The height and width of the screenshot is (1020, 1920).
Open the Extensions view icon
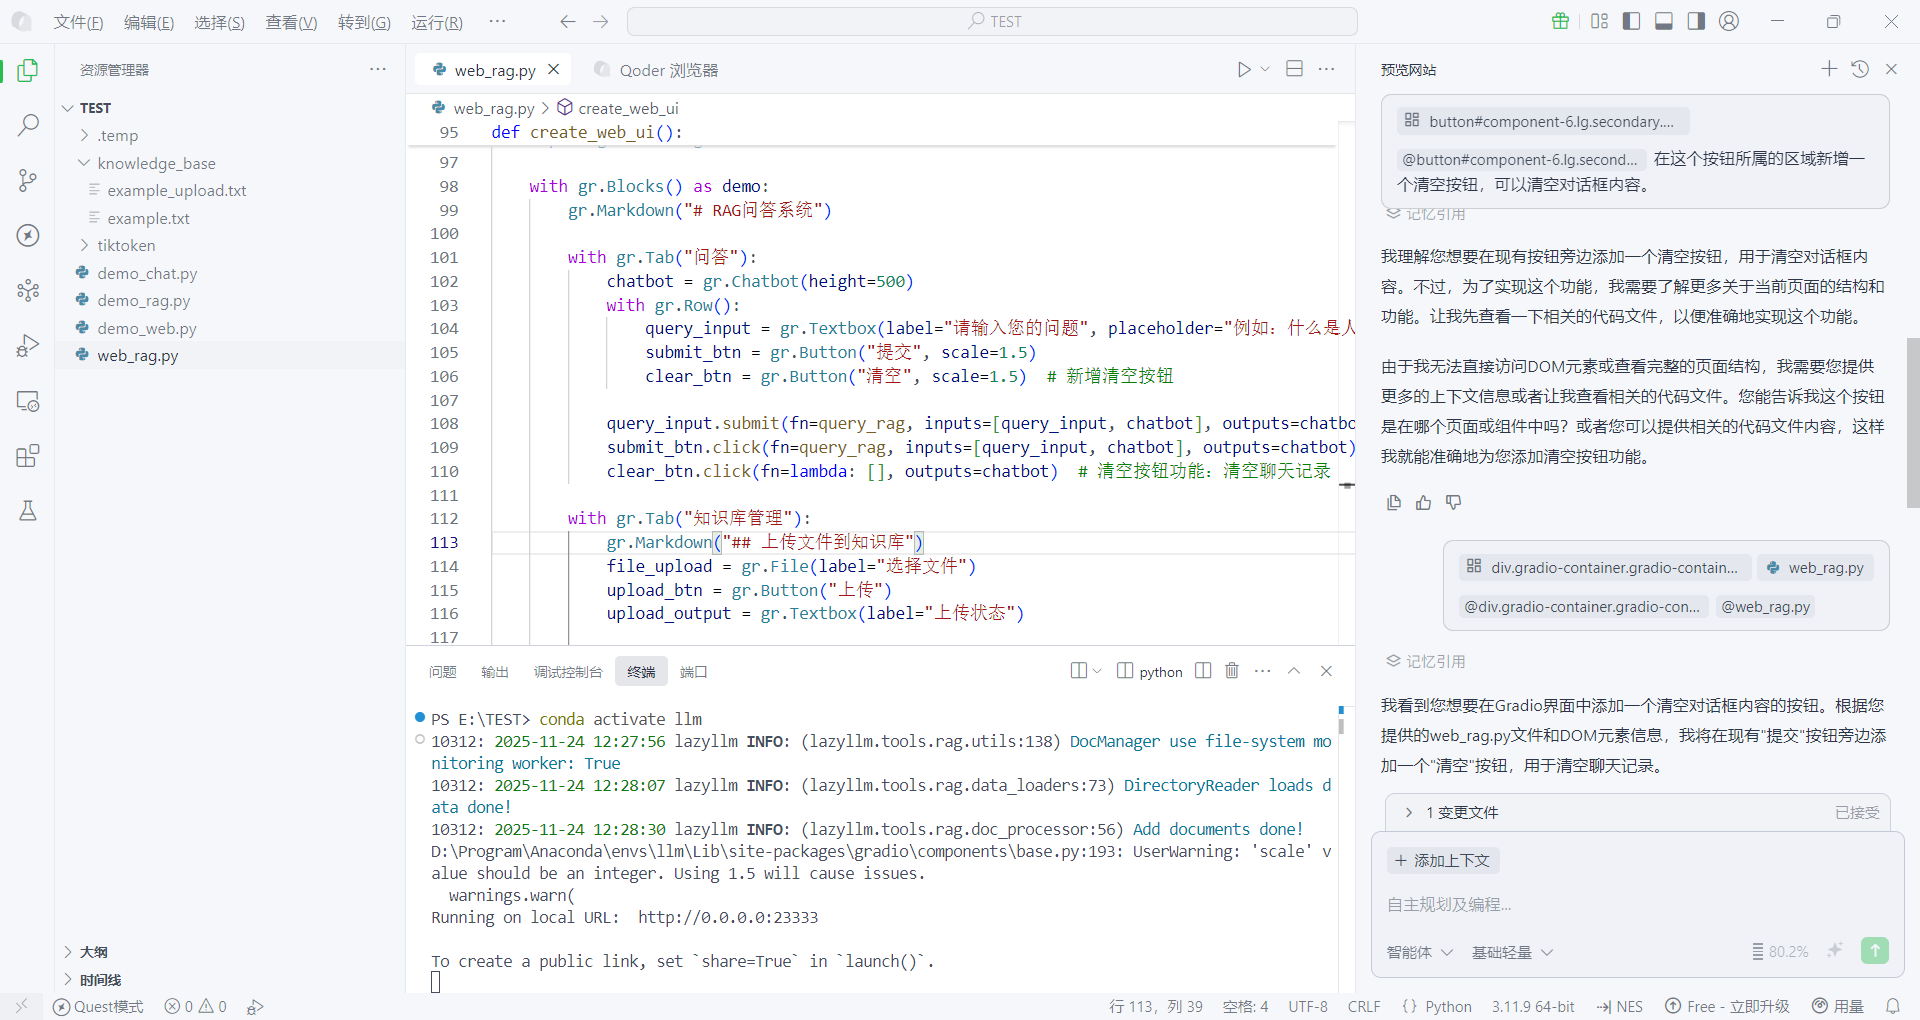coord(28,456)
